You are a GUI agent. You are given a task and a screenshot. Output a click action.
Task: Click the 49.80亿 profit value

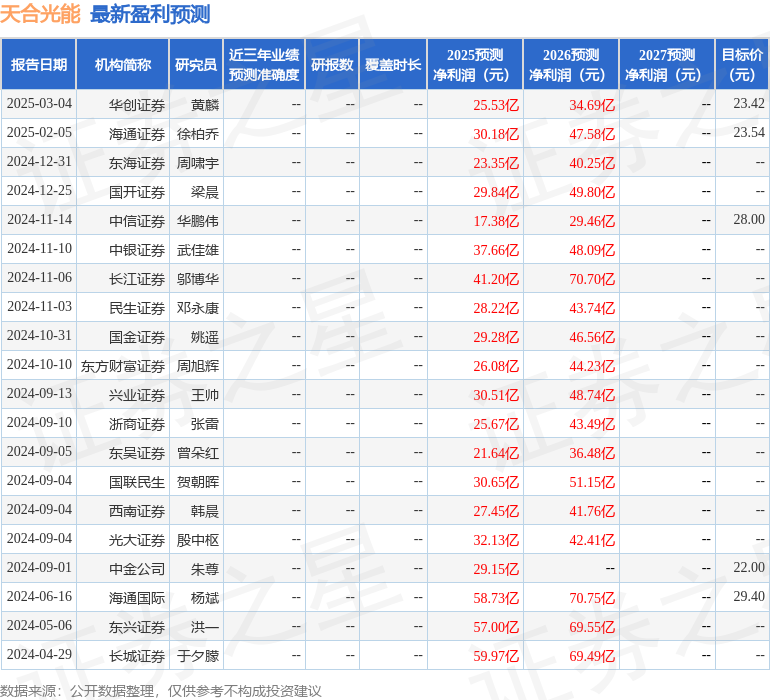(592, 192)
